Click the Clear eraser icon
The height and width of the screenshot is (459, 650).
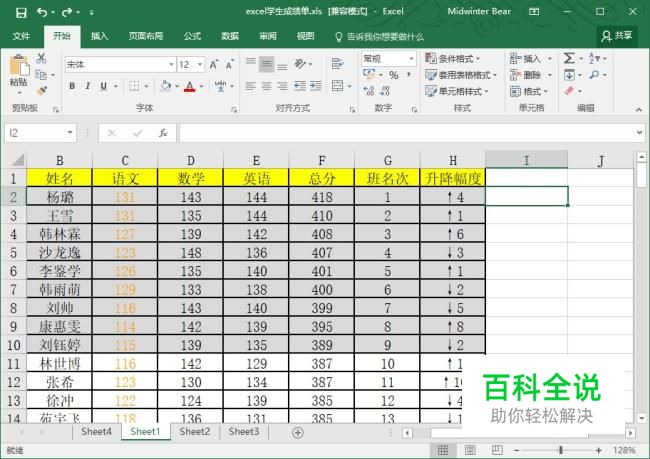[569, 91]
